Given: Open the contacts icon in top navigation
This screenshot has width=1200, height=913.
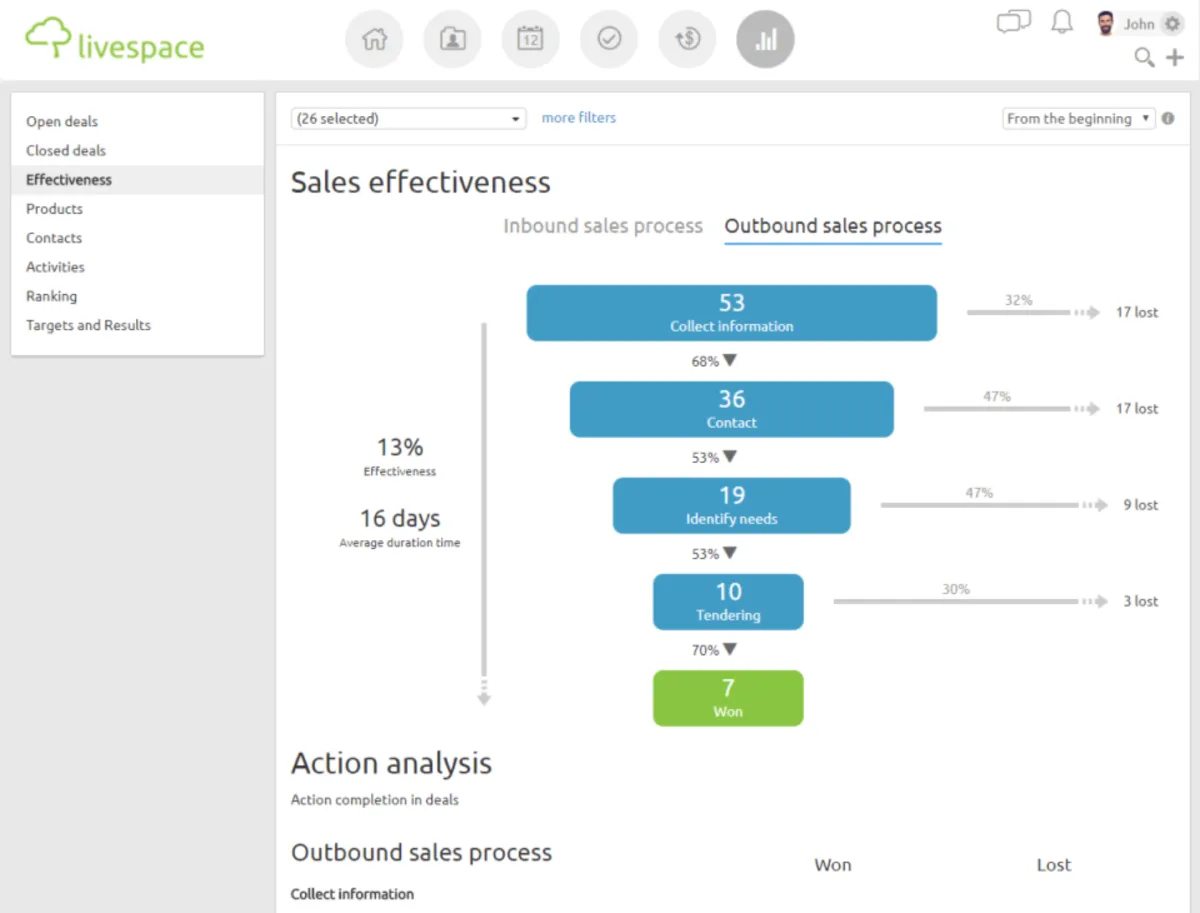Looking at the screenshot, I should point(452,40).
